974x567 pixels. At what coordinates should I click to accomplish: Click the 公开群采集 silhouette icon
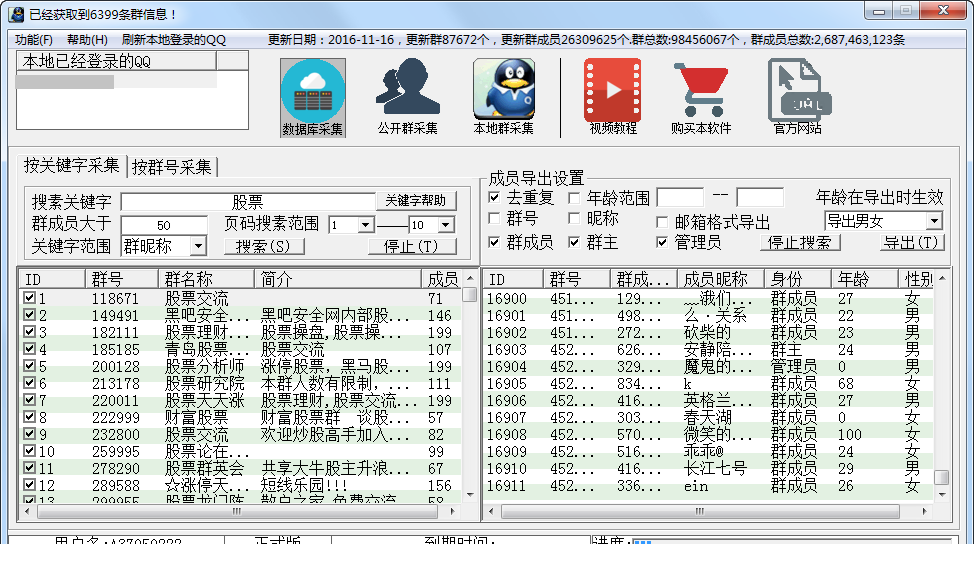click(407, 90)
